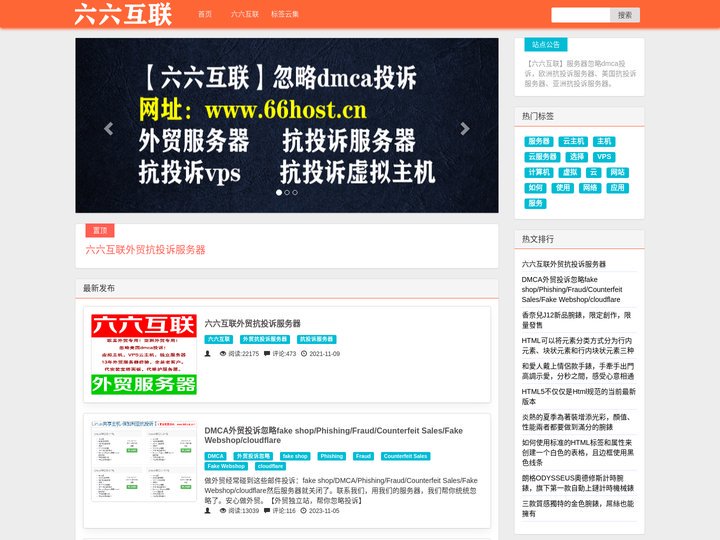
Task: Click the 云服务器 hot tag
Action: click(542, 157)
